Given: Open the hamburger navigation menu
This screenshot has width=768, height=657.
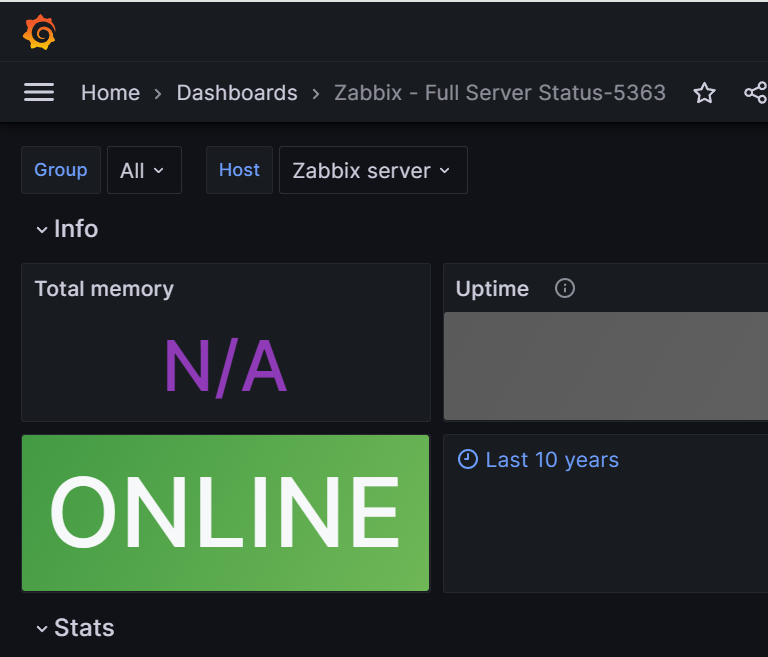Looking at the screenshot, I should point(39,92).
